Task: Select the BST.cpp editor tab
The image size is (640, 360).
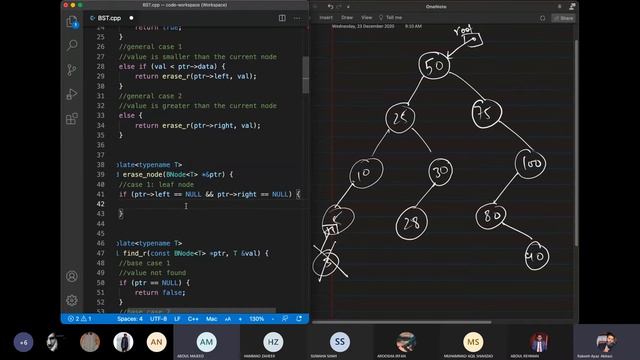Action: coord(109,18)
